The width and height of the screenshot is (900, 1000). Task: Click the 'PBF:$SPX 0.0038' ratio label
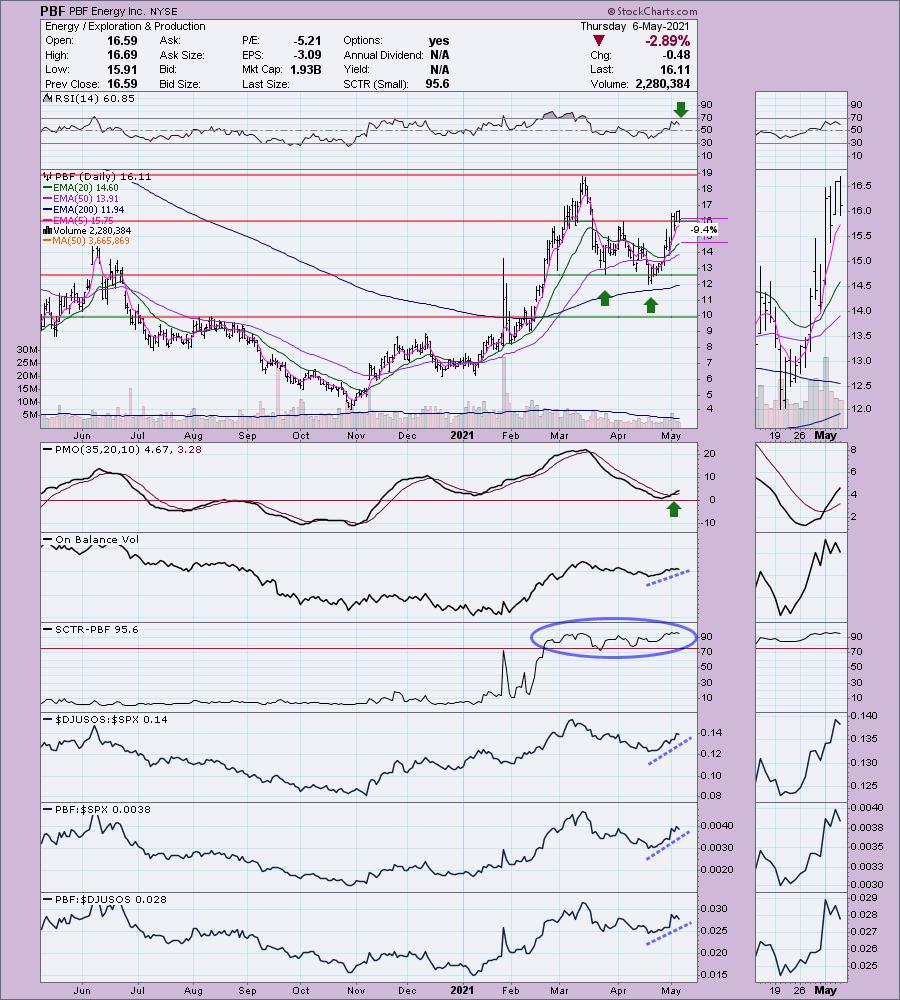tap(103, 809)
